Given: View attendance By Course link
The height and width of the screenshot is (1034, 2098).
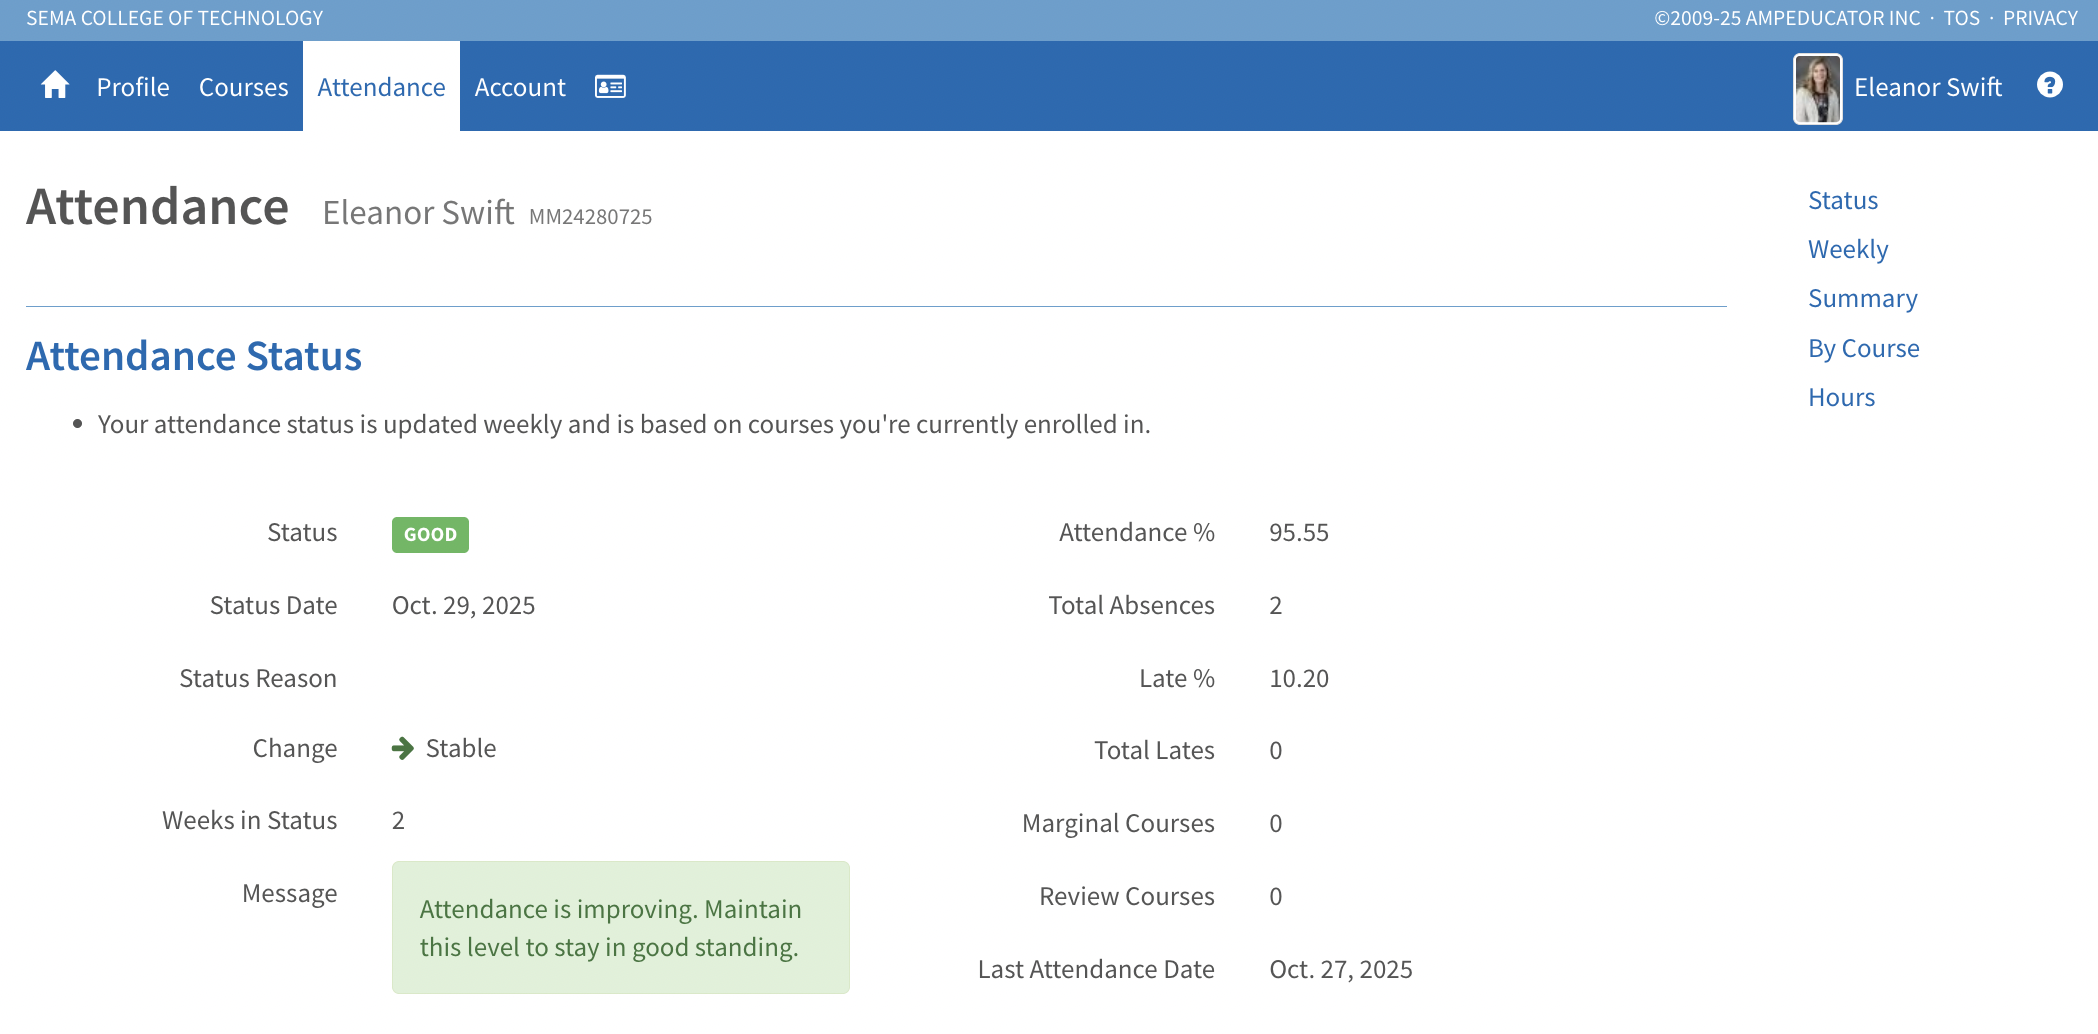Looking at the screenshot, I should tap(1863, 348).
